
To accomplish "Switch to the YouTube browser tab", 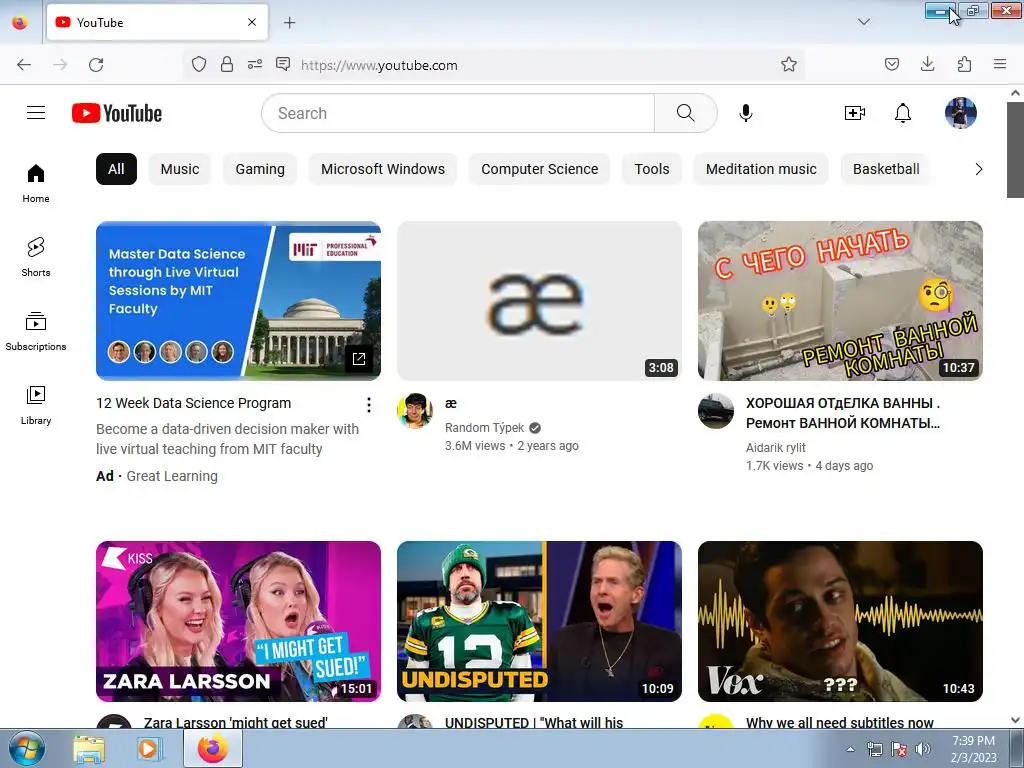I will pos(157,22).
